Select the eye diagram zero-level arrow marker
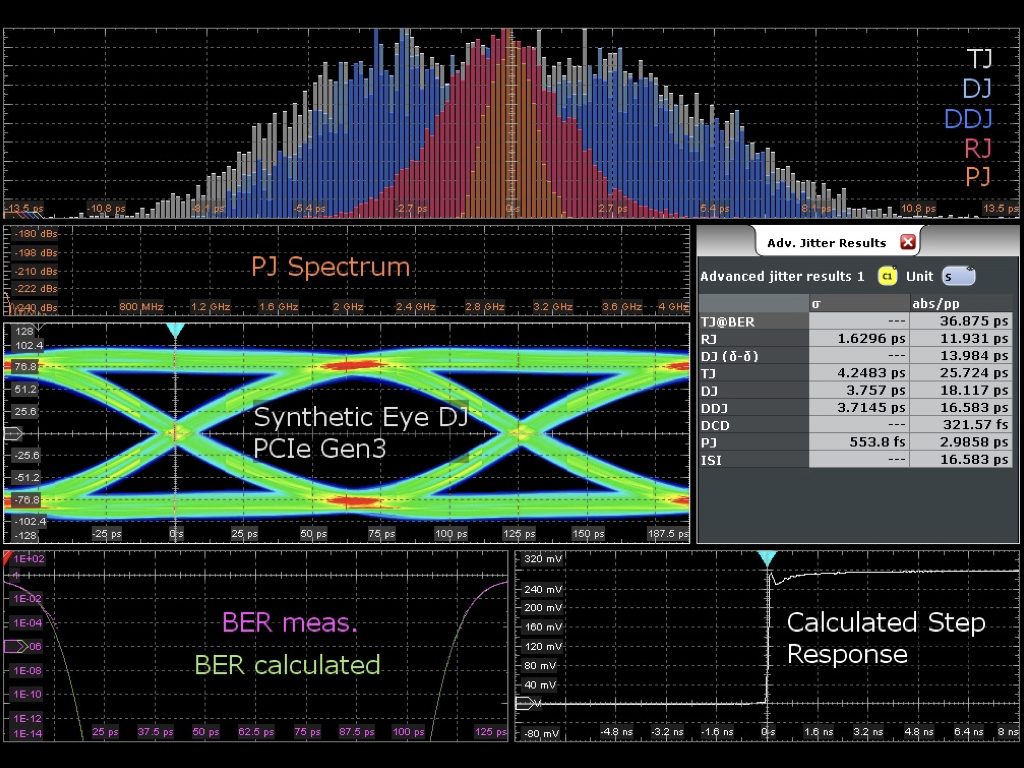This screenshot has width=1024, height=768. [13, 433]
